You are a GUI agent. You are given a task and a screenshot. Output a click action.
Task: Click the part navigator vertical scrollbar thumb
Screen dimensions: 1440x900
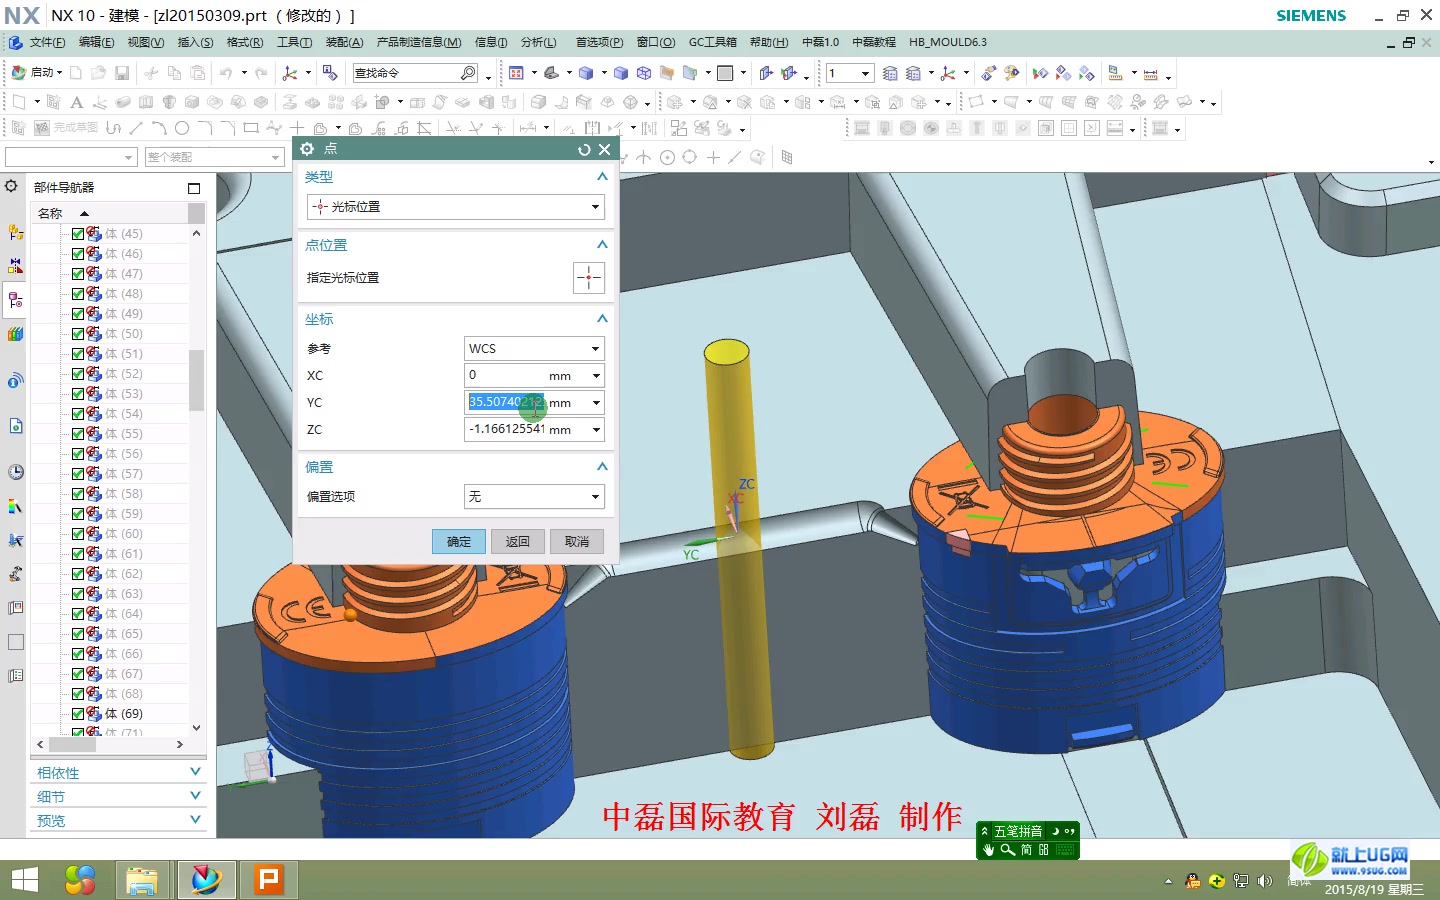click(x=197, y=380)
